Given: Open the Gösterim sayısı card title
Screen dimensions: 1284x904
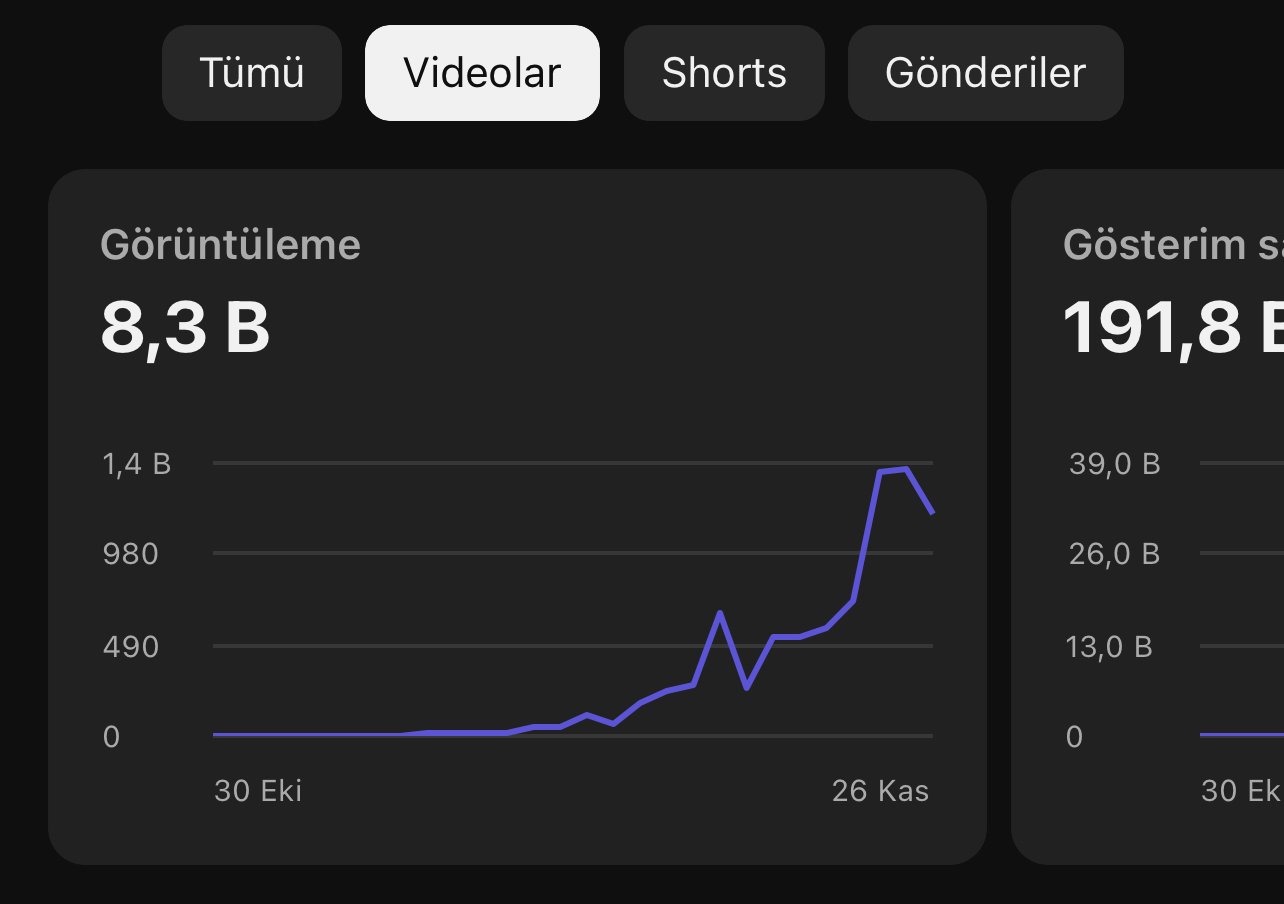Looking at the screenshot, I should coord(1173,245).
